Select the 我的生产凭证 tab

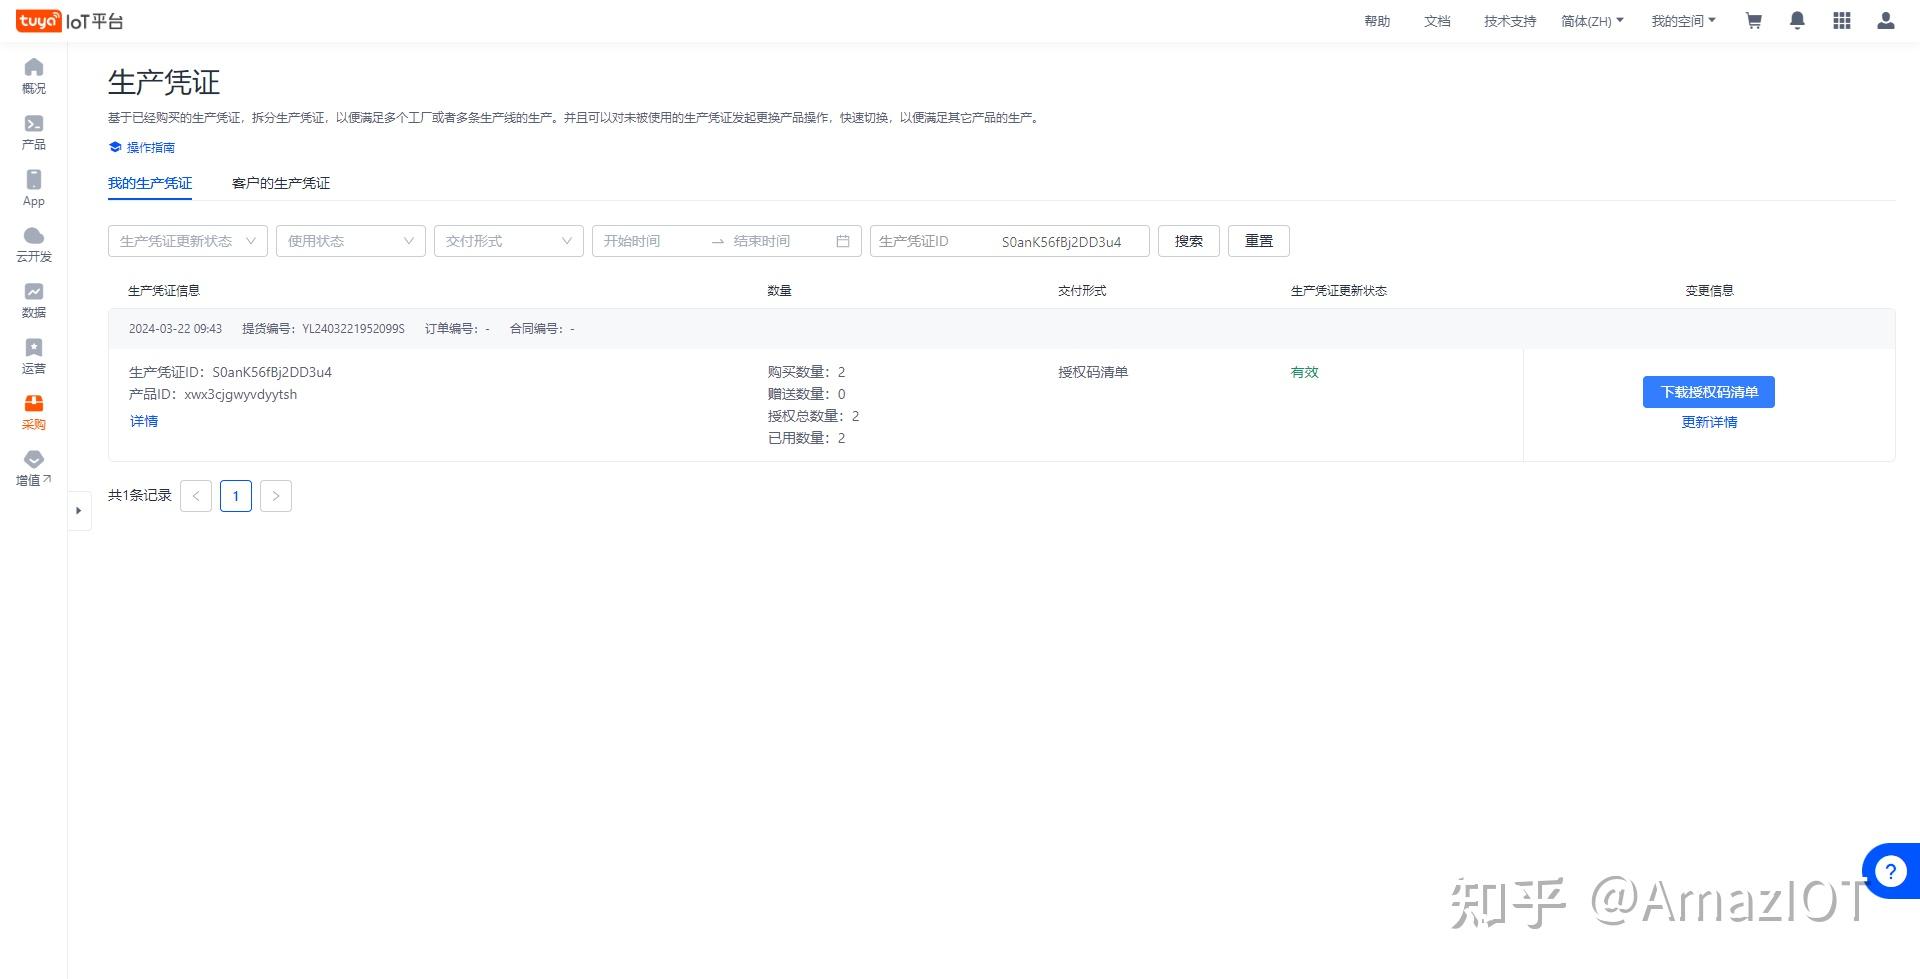150,183
